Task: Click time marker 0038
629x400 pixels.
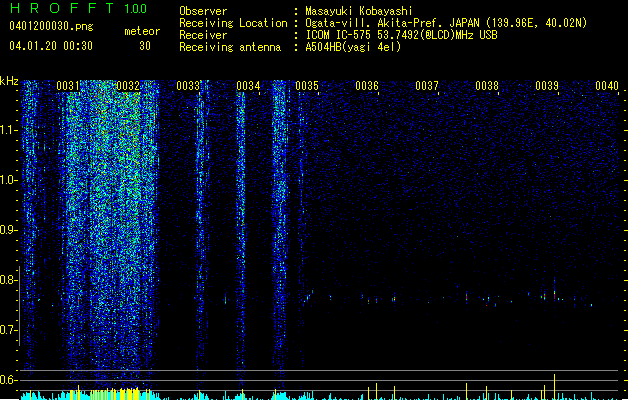Action: pyautogui.click(x=487, y=86)
